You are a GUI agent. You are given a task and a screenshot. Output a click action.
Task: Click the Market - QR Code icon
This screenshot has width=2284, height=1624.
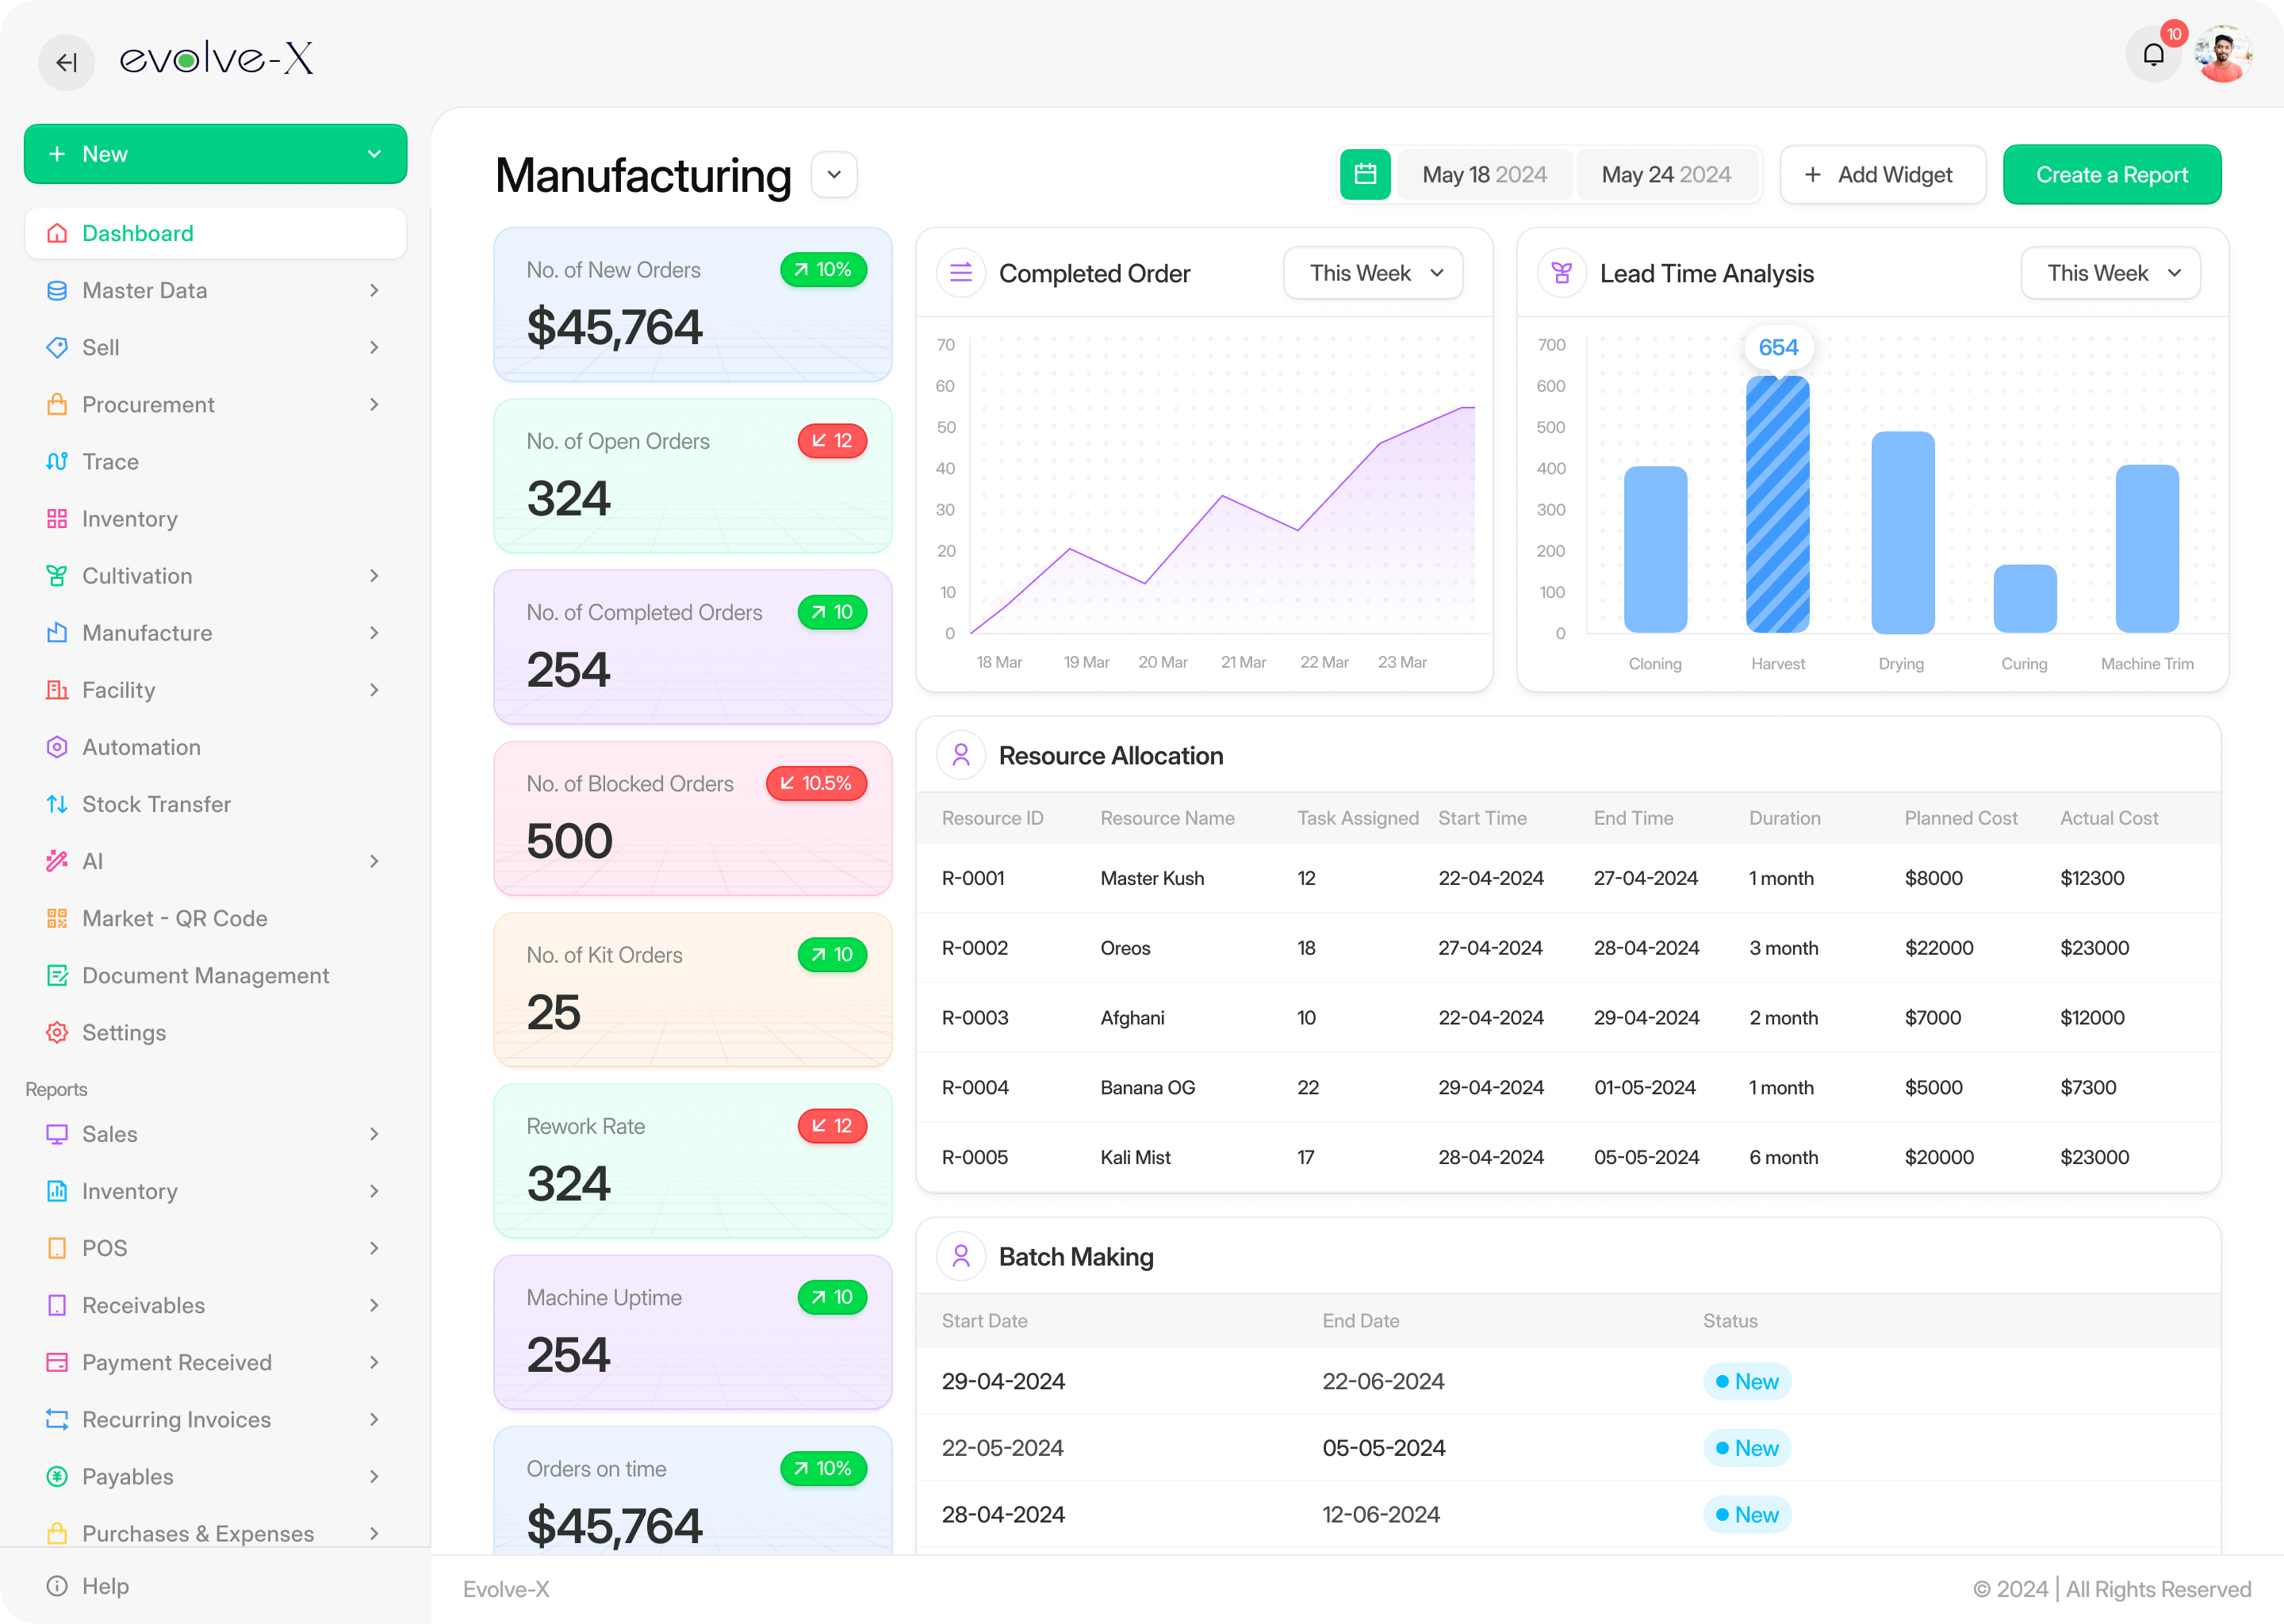coord(57,918)
